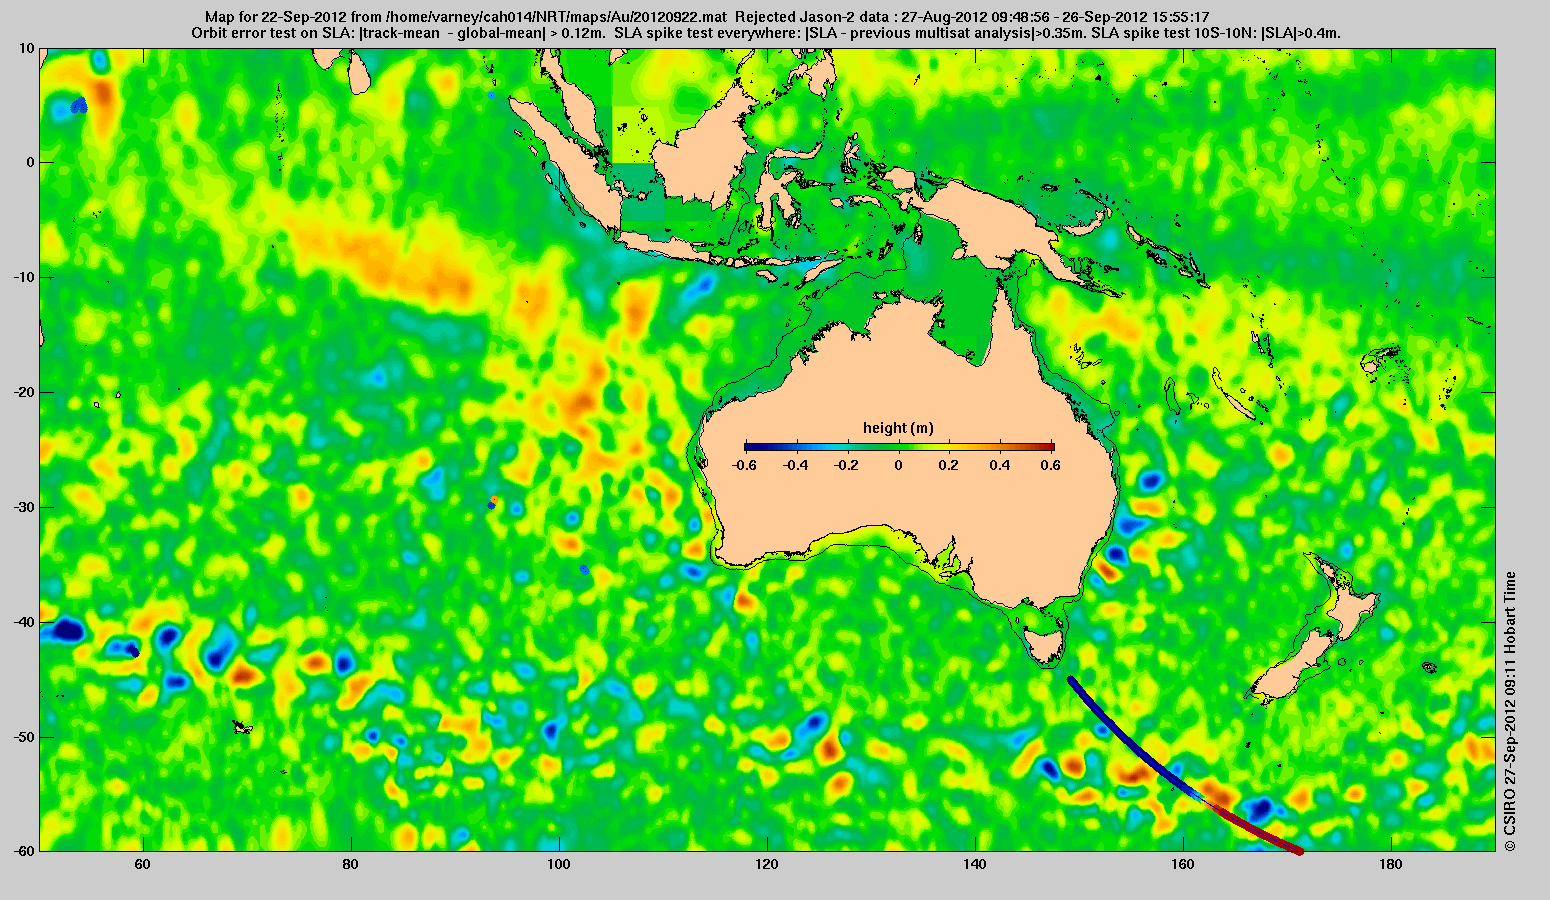Screen dimensions: 1550x900
Task: Click latitude axis label "-50"
Action: pyautogui.click(x=23, y=737)
